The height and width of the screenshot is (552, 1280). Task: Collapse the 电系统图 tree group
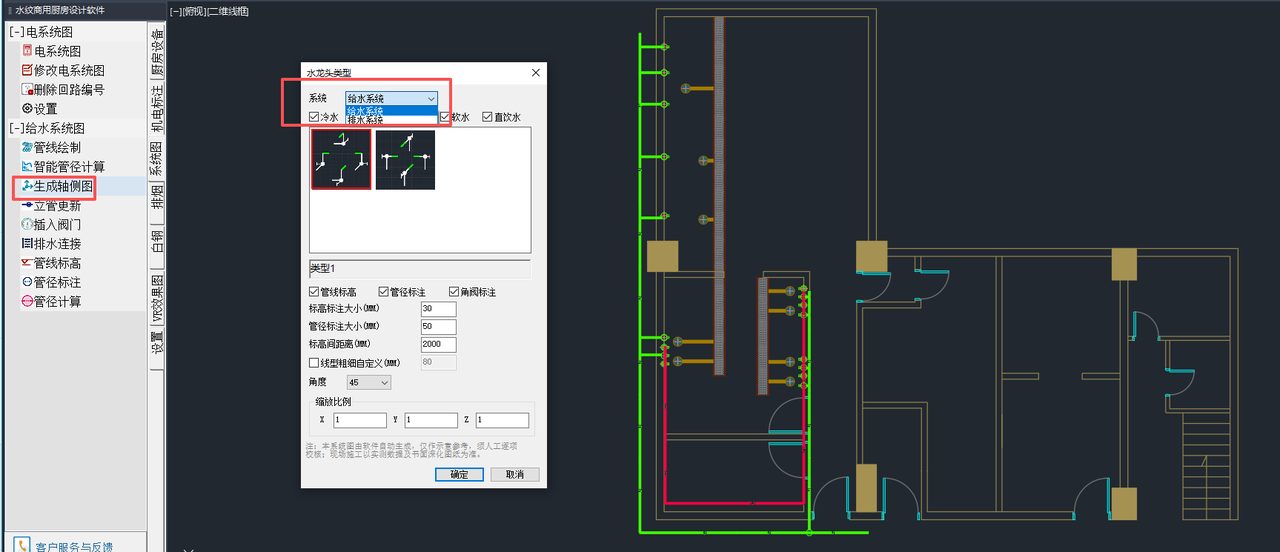(x=16, y=32)
